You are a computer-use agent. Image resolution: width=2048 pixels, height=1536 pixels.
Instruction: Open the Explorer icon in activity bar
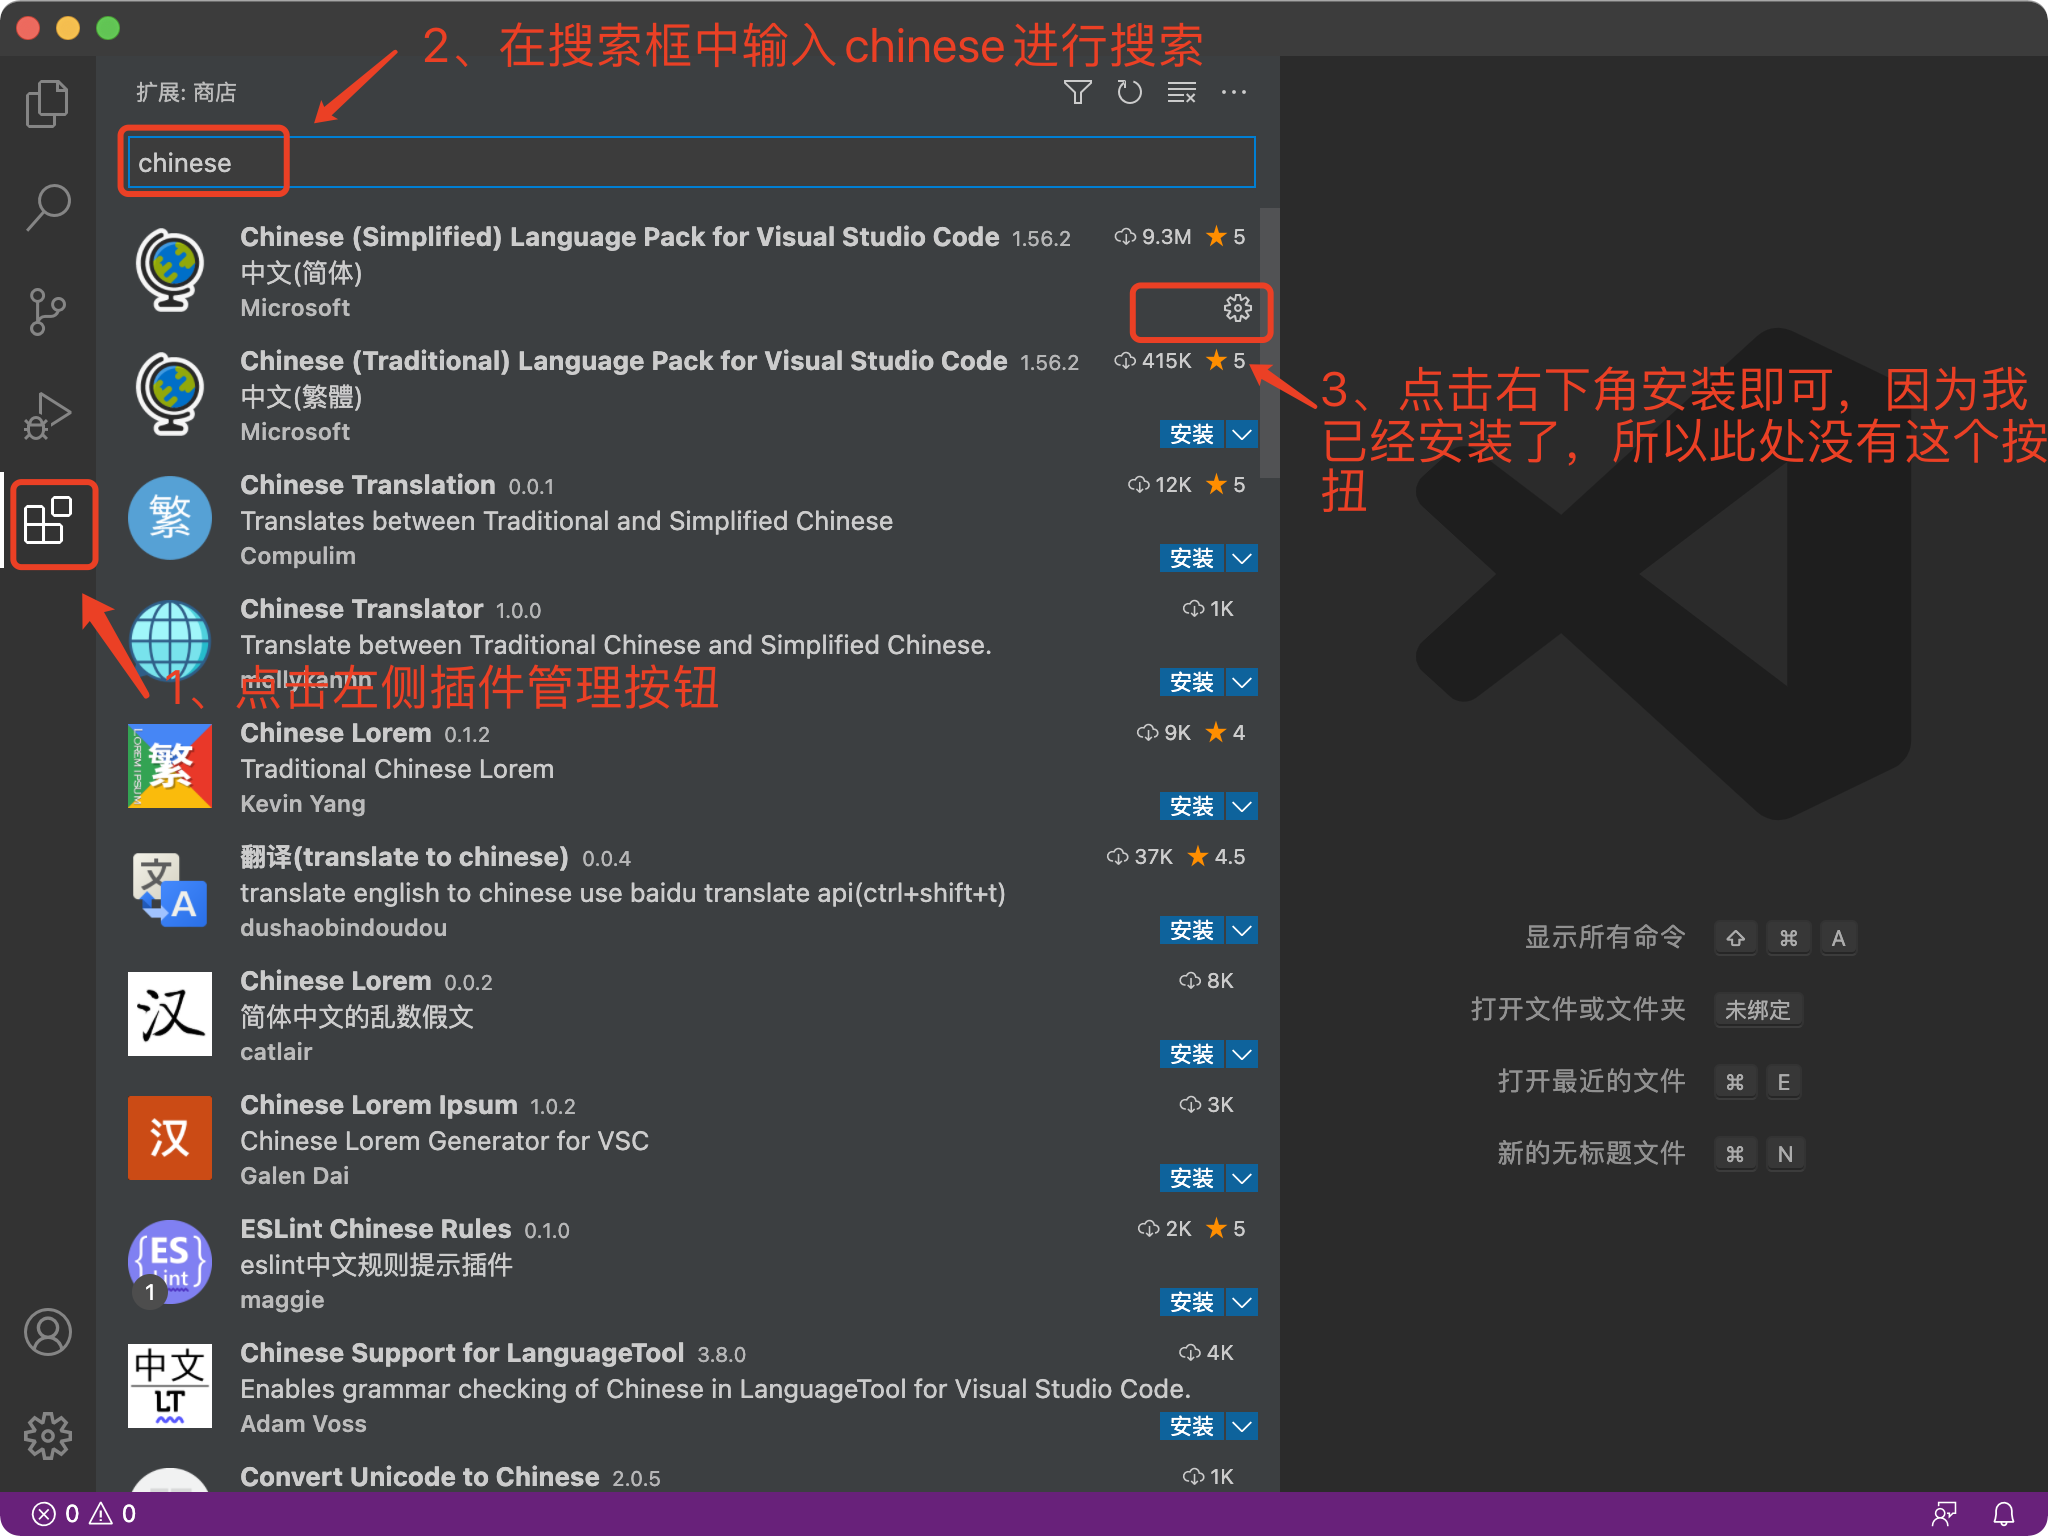[x=47, y=102]
